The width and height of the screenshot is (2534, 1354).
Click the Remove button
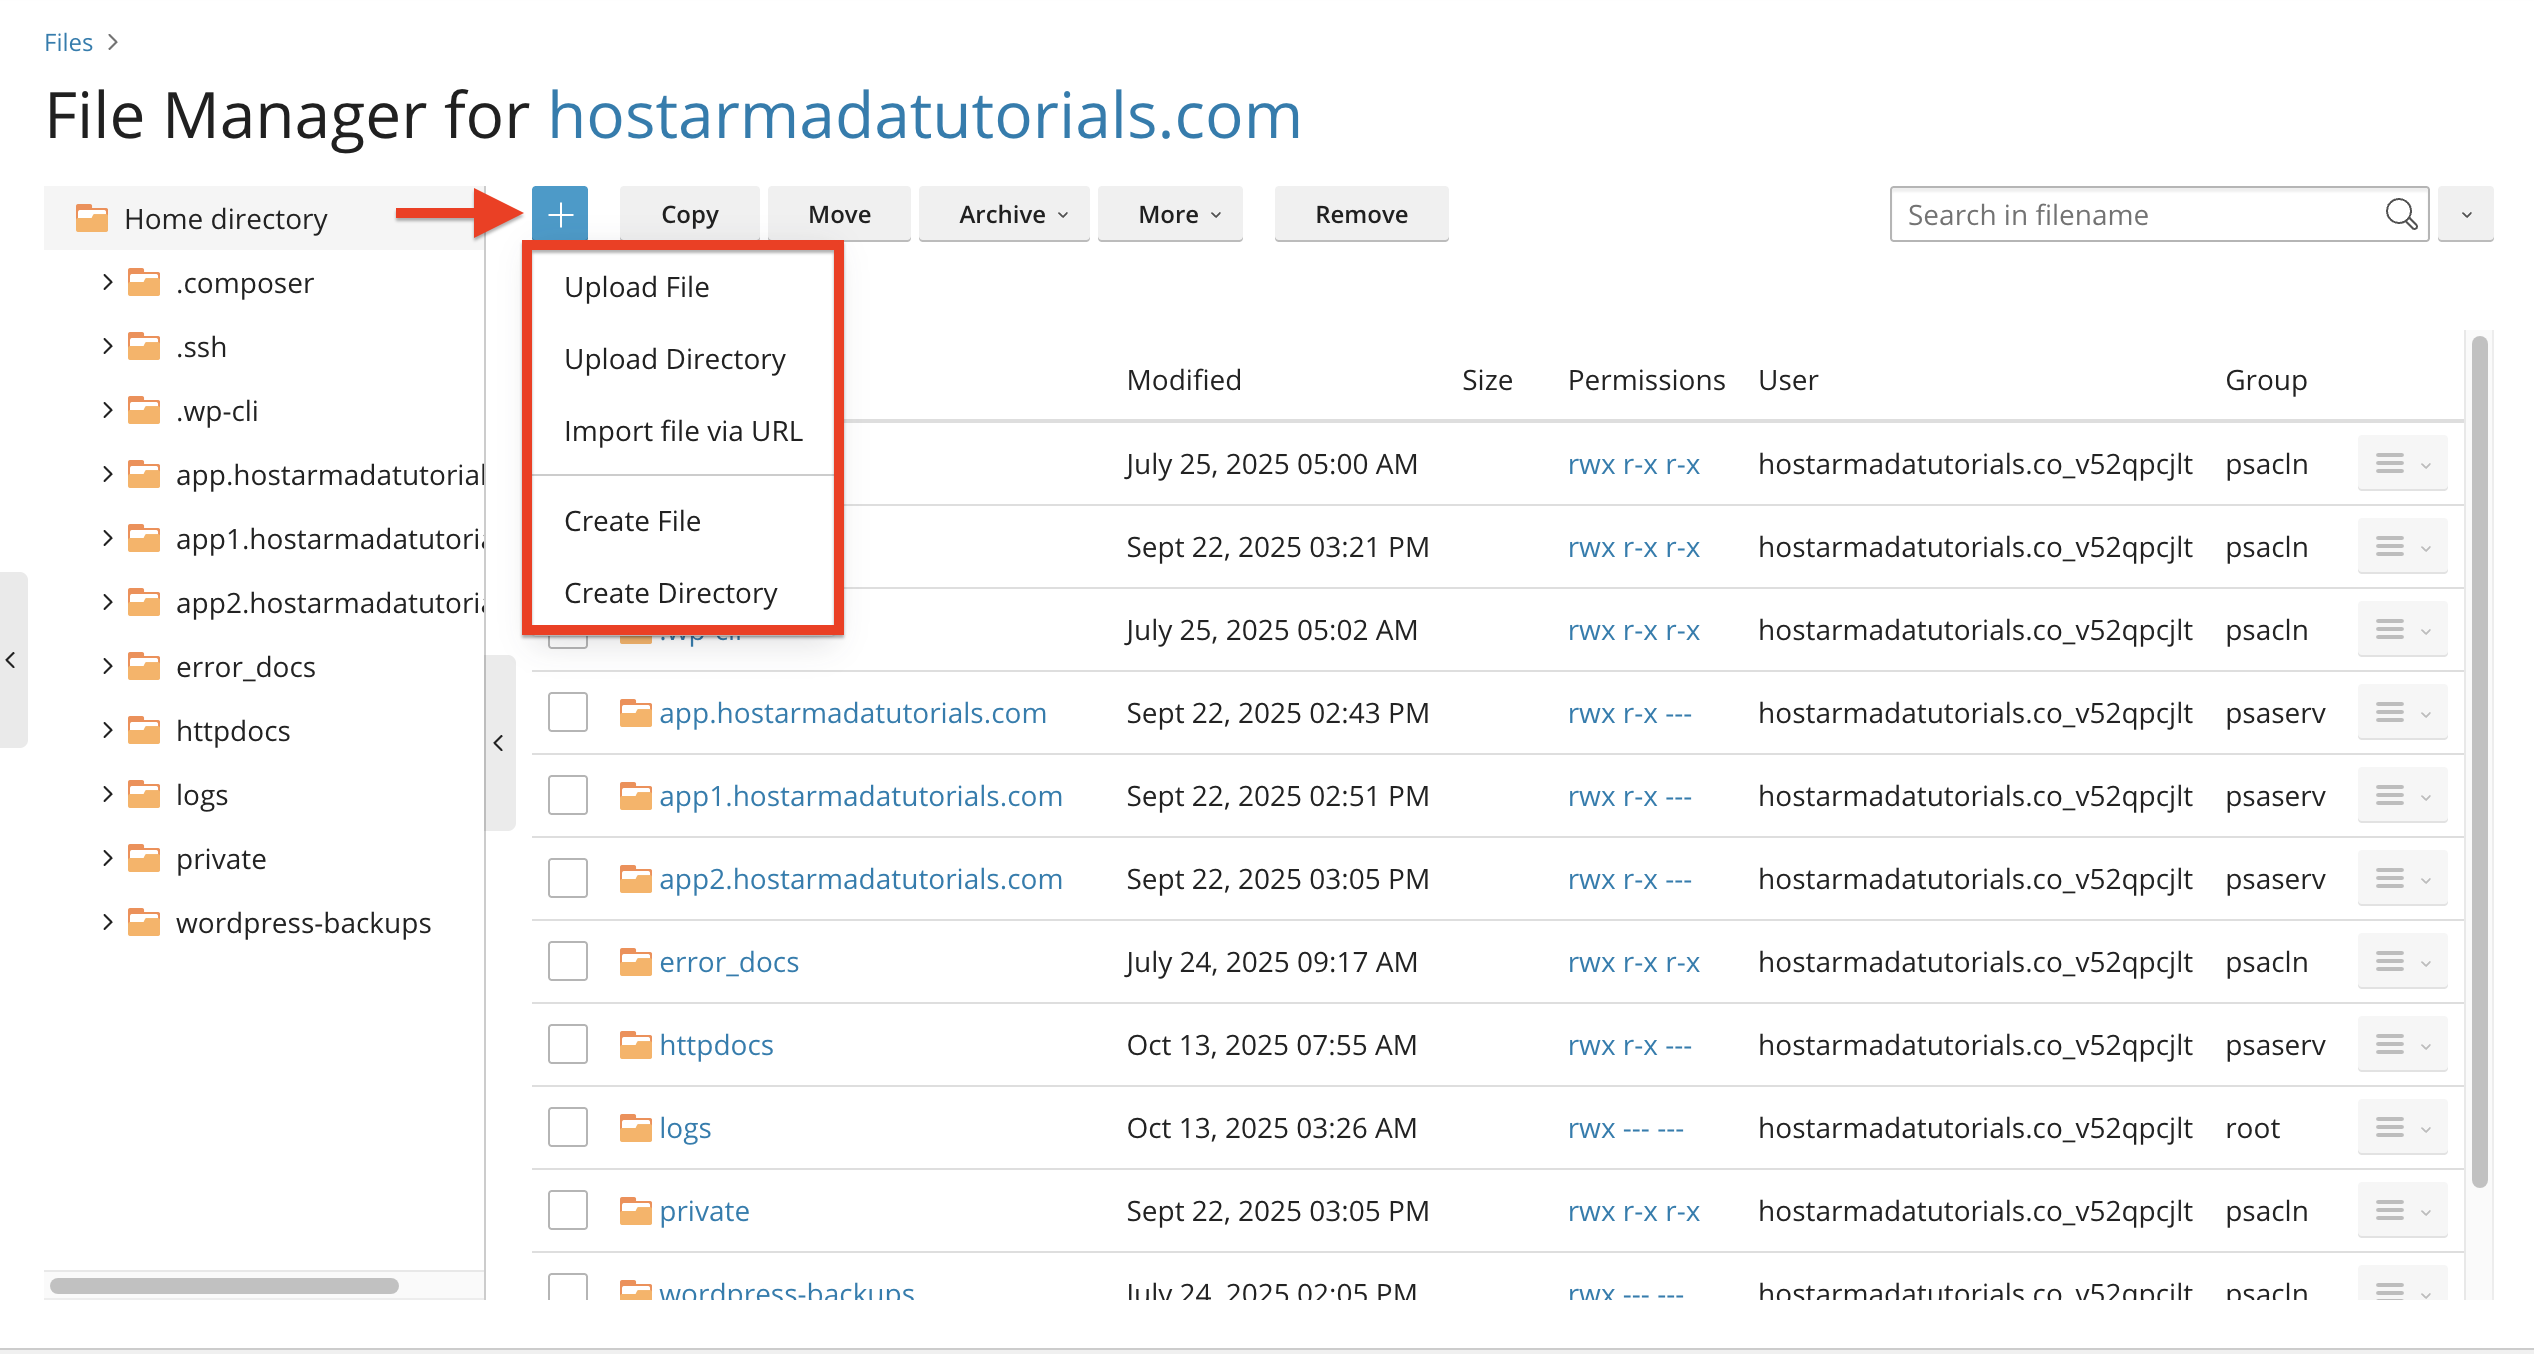pyautogui.click(x=1361, y=214)
